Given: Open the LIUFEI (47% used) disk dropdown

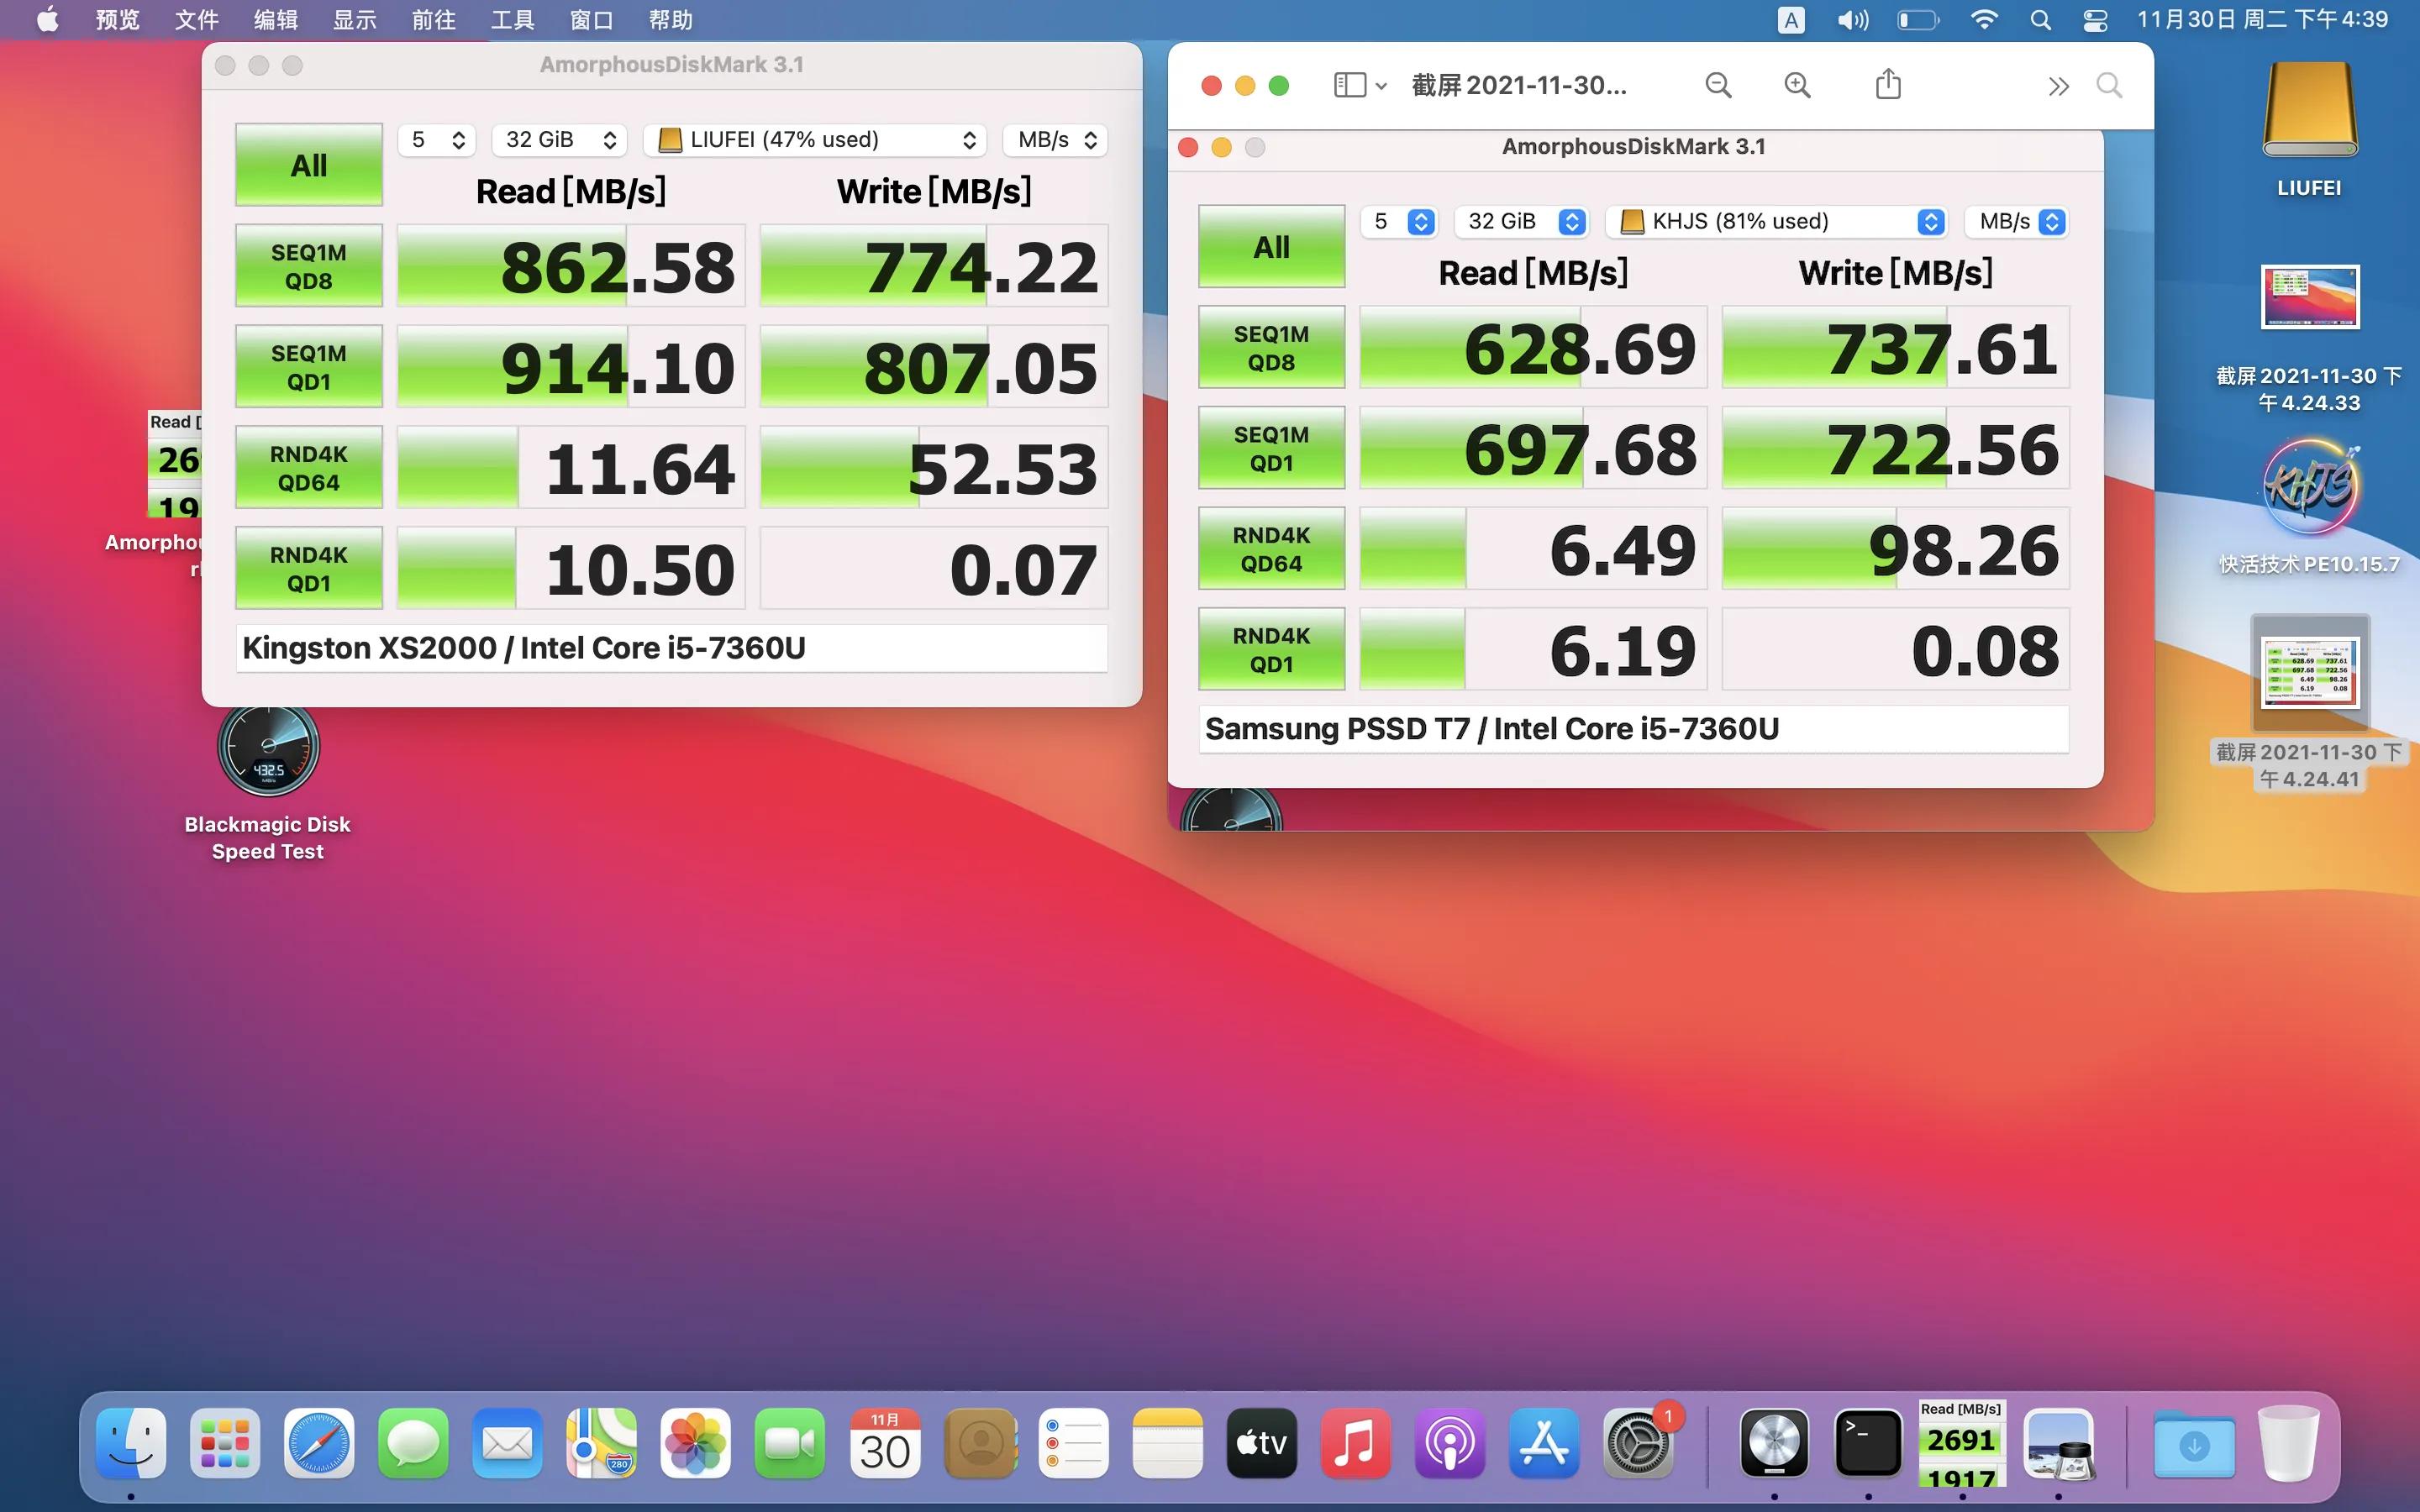Looking at the screenshot, I should tap(815, 140).
